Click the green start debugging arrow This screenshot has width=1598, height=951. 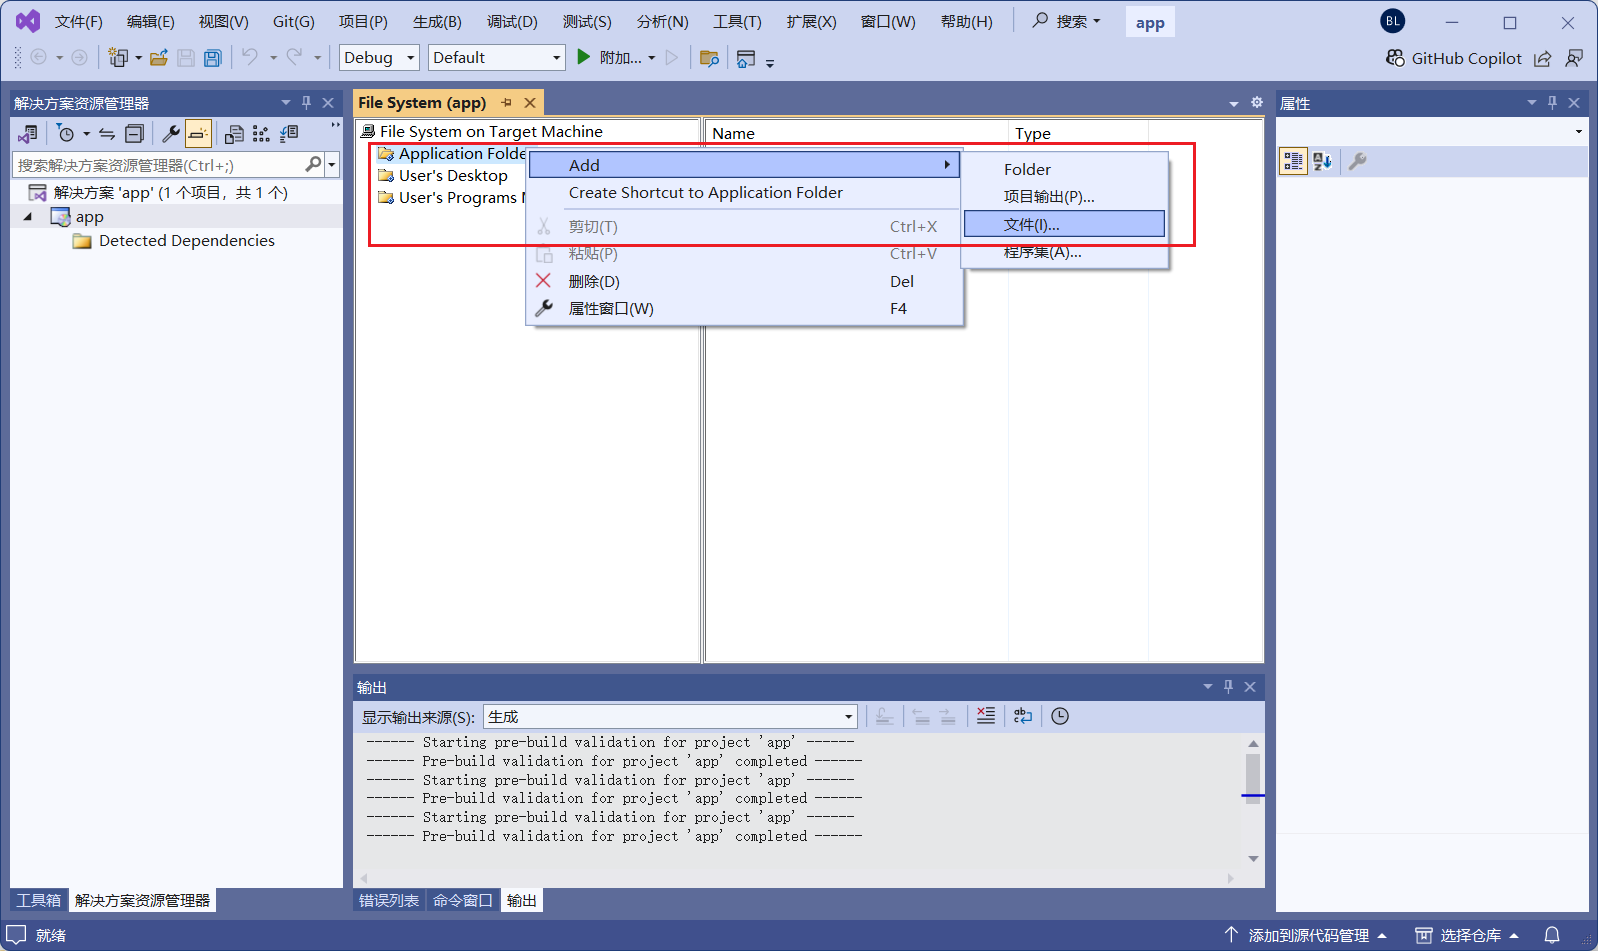pos(584,57)
